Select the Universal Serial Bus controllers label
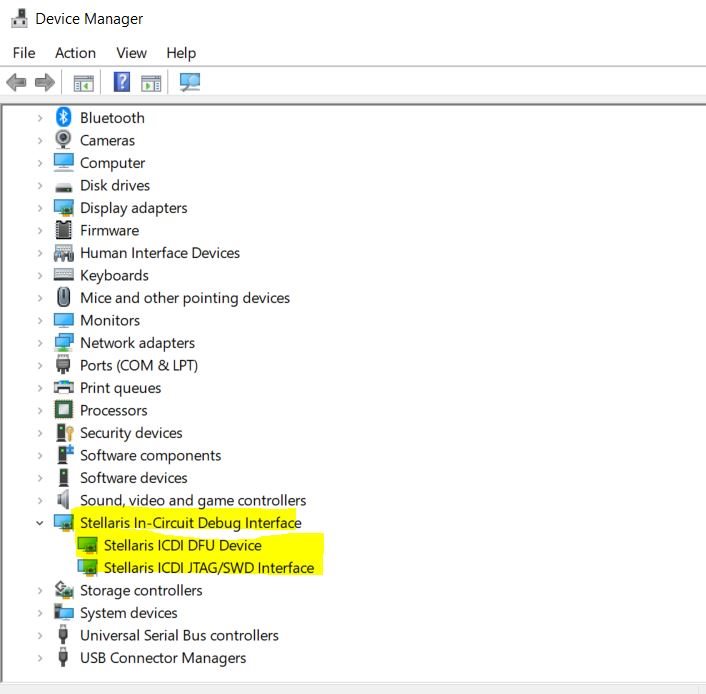The height and width of the screenshot is (694, 706). coord(179,635)
